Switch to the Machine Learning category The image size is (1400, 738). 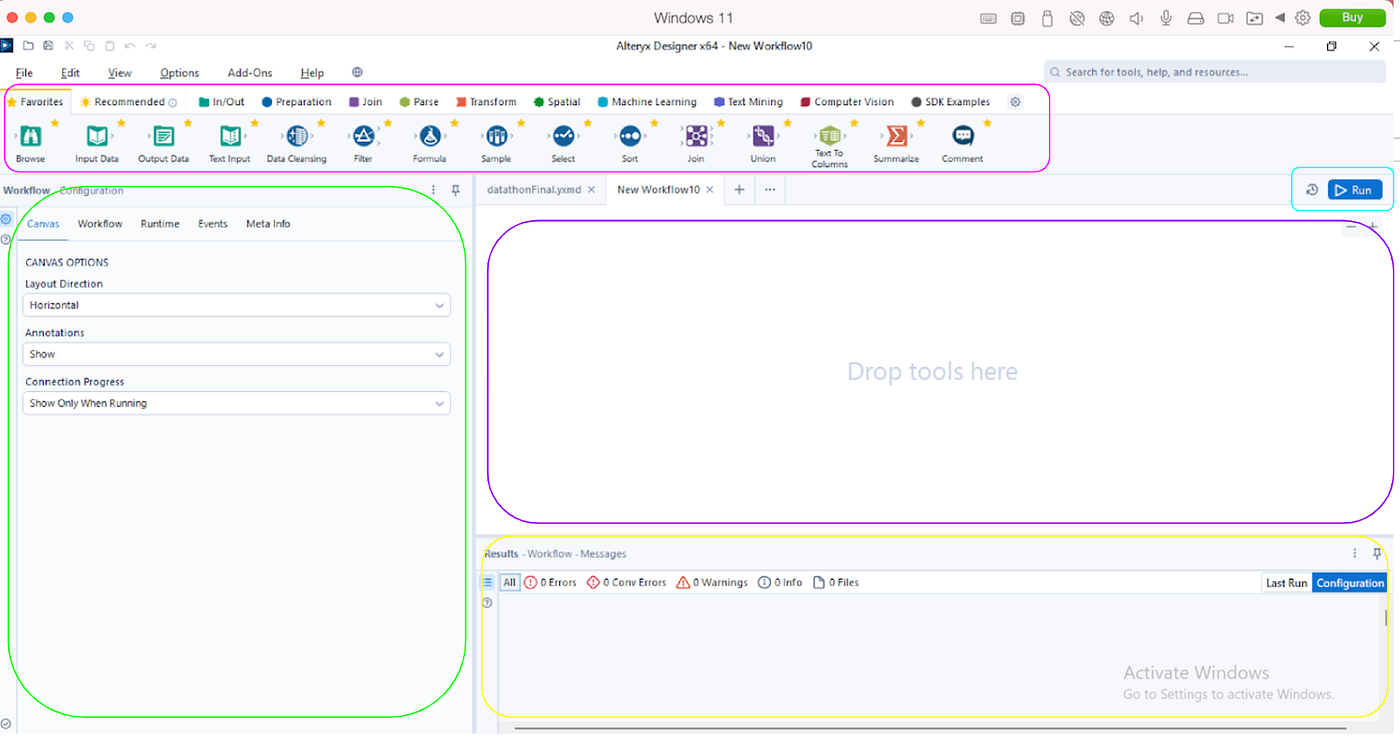tap(647, 102)
